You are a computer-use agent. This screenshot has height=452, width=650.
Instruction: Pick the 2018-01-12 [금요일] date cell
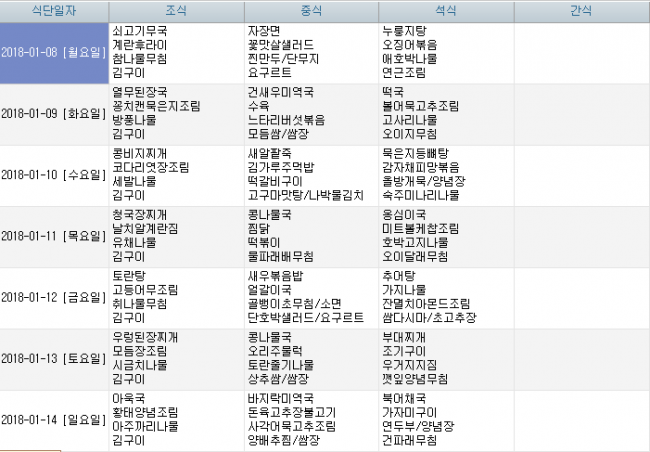pos(54,297)
